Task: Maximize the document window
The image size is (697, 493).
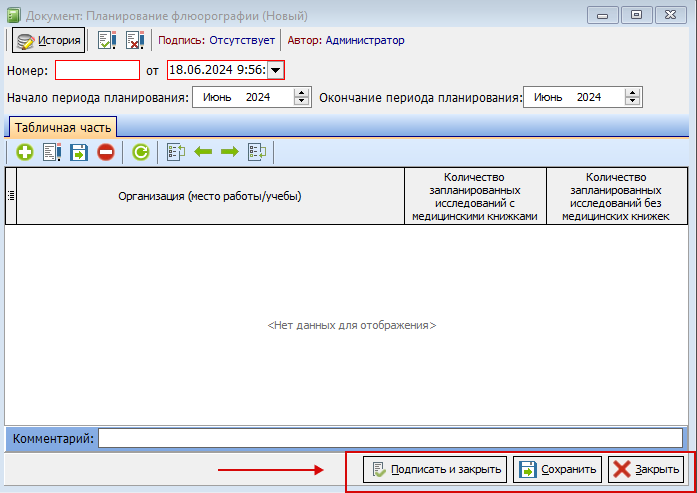Action: (636, 15)
